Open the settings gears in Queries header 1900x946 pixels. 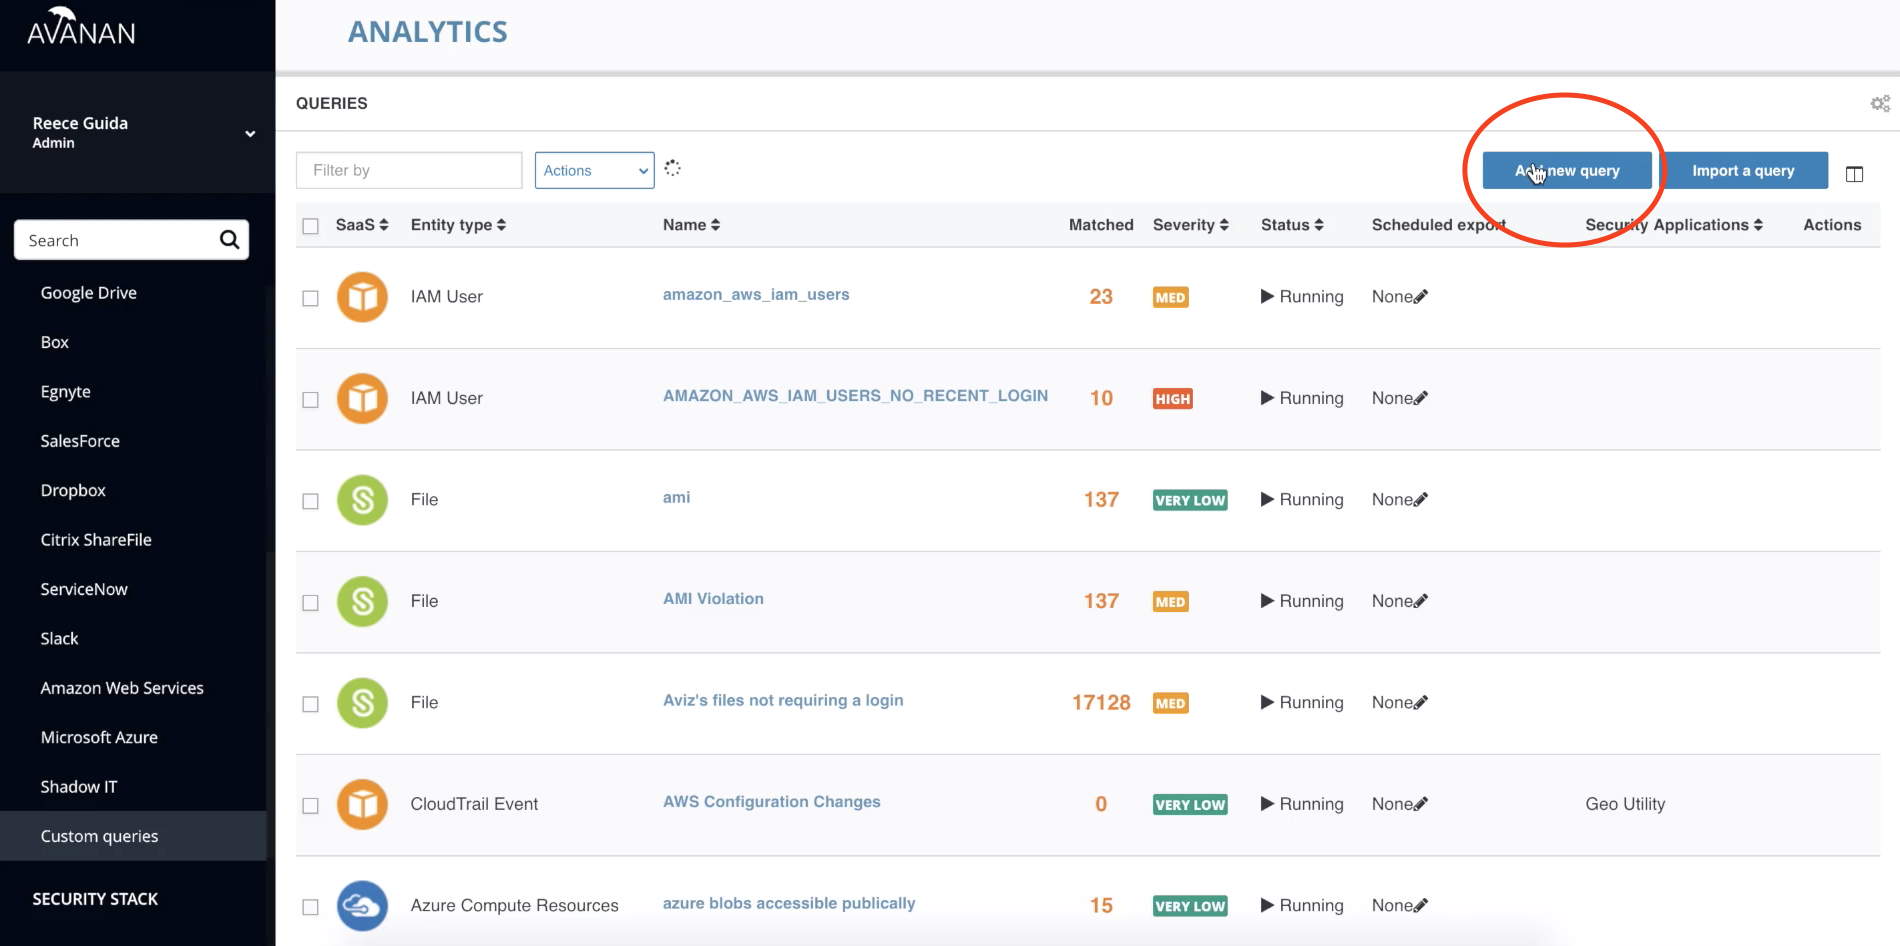tap(1880, 103)
